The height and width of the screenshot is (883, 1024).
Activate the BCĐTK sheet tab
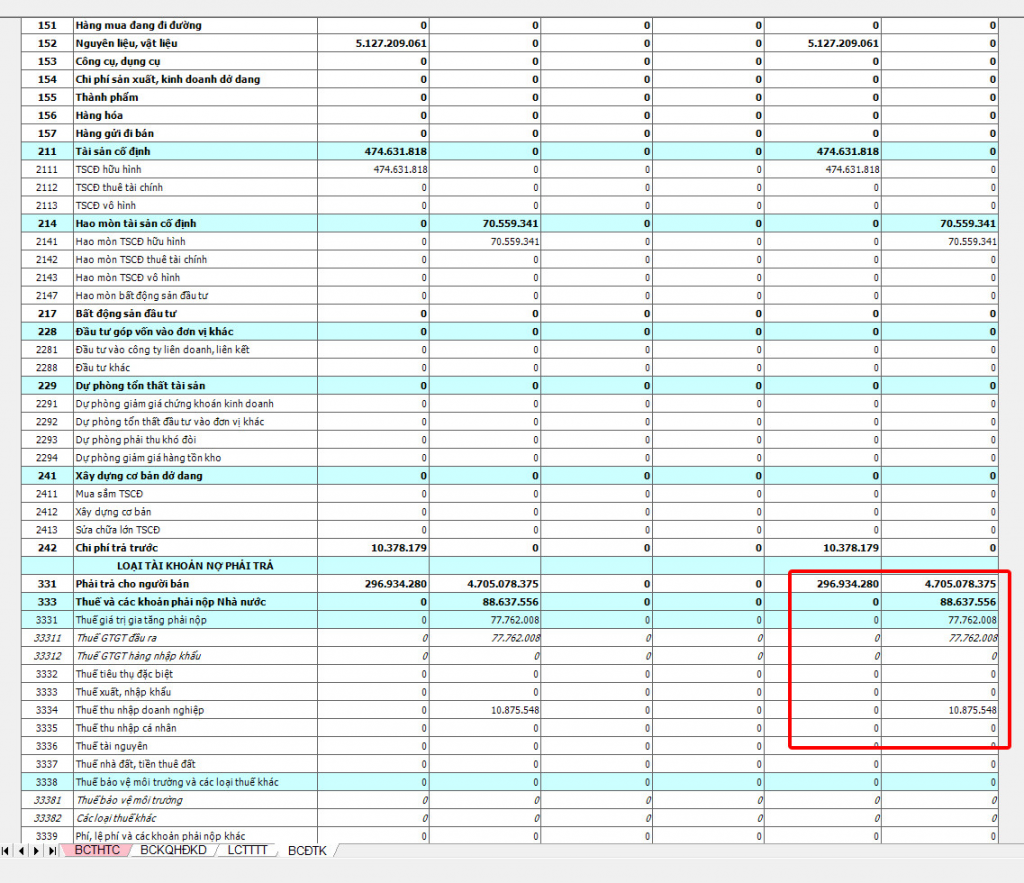(307, 851)
